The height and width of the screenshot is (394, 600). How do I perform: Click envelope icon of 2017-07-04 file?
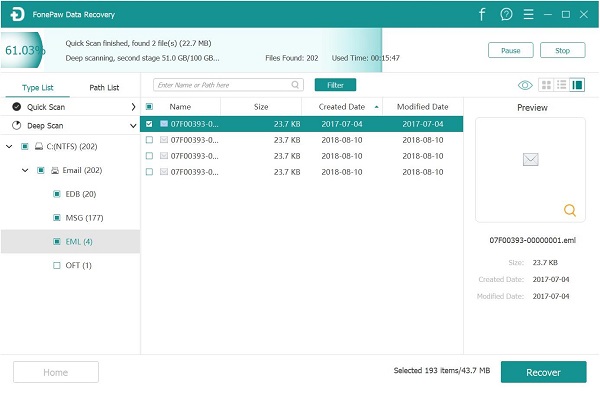[x=164, y=124]
